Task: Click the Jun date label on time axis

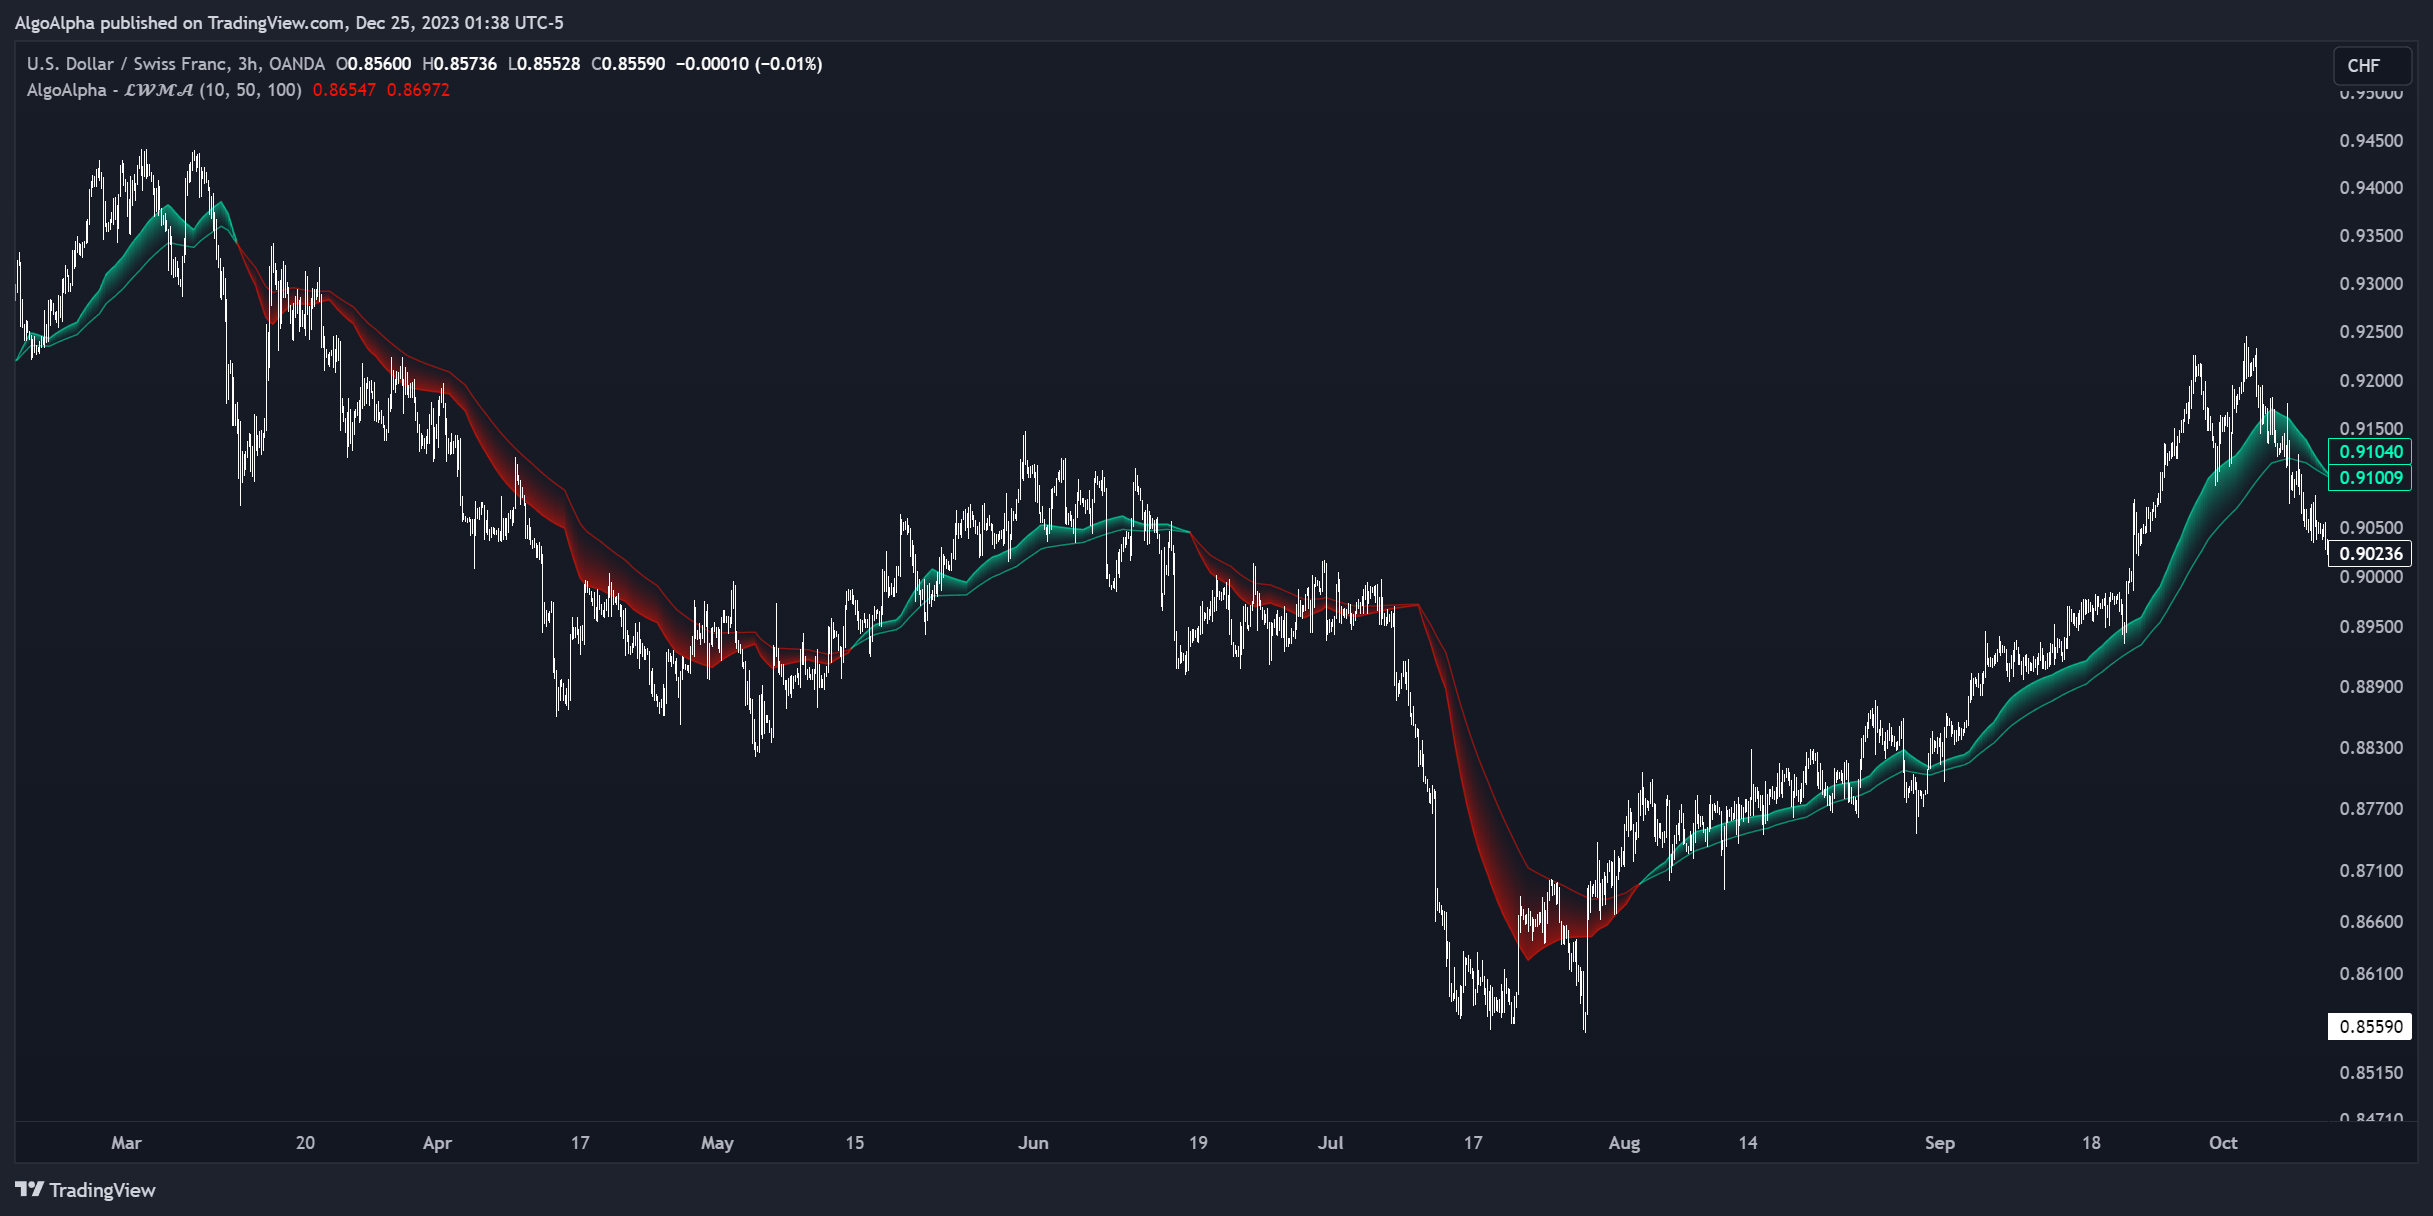Action: click(1033, 1143)
